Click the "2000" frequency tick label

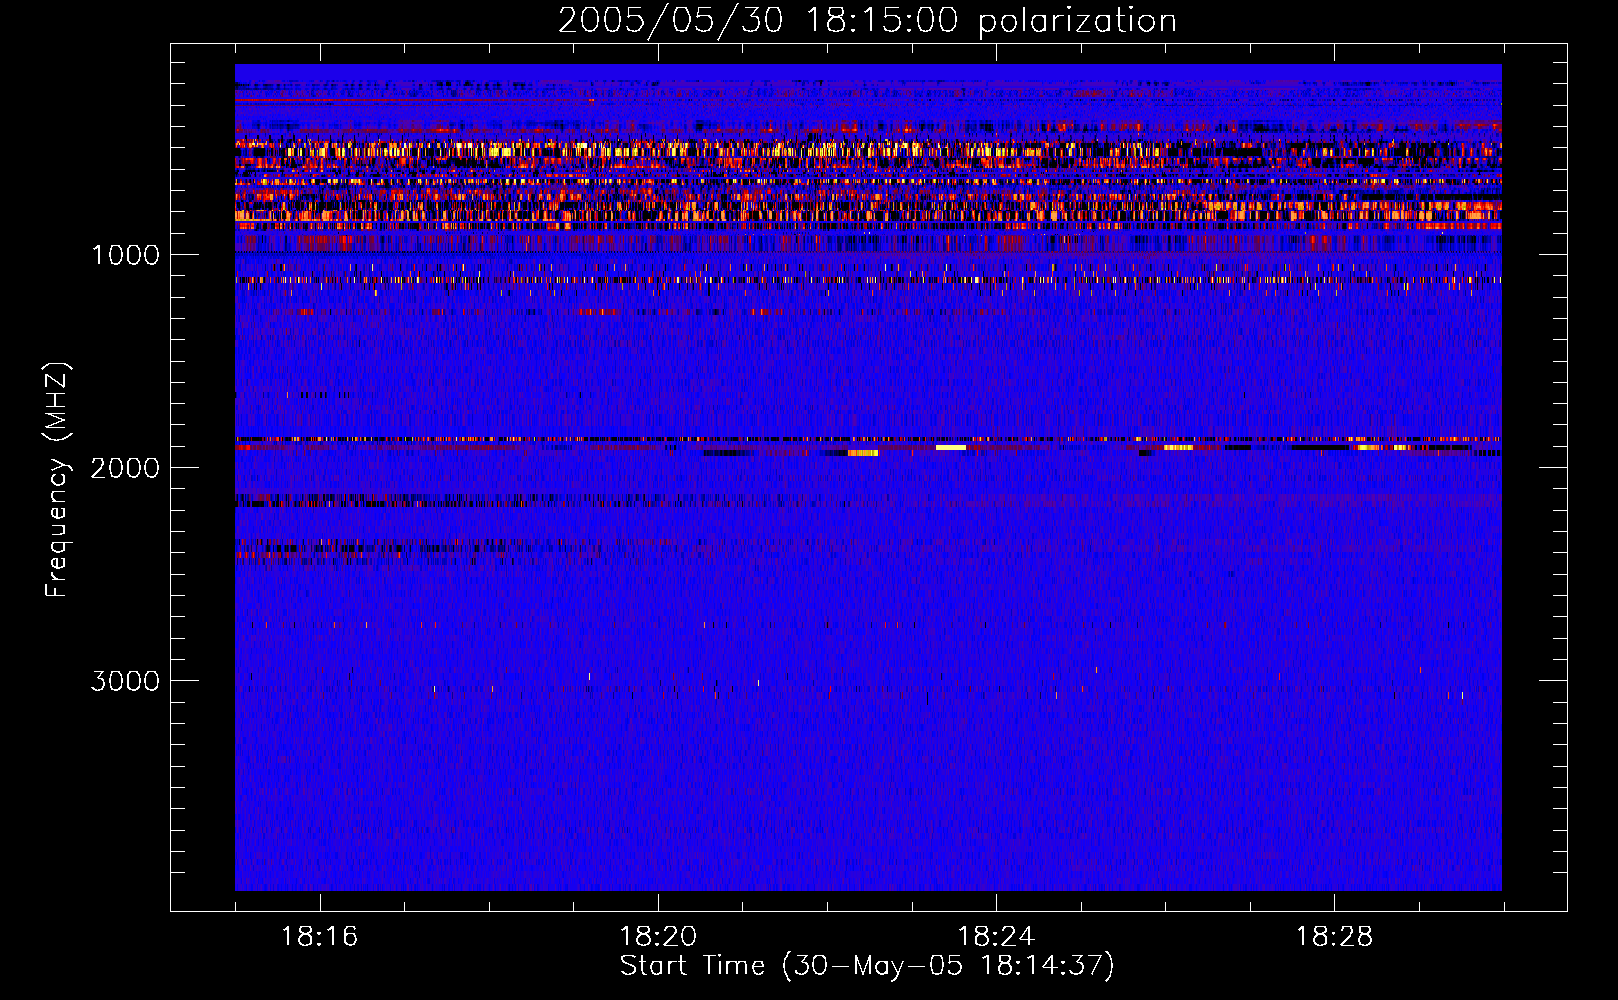click(x=125, y=468)
